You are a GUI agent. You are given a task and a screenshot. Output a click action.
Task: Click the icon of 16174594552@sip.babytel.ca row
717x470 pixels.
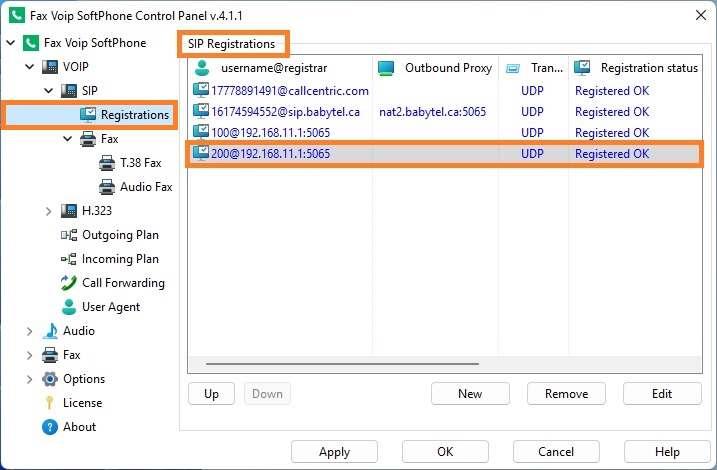(x=201, y=111)
